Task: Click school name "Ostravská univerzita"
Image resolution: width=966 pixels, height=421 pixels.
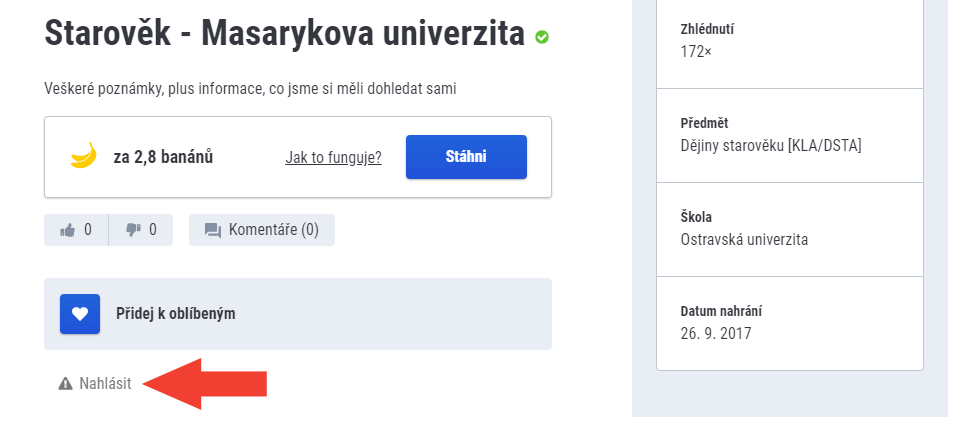Action: [744, 240]
